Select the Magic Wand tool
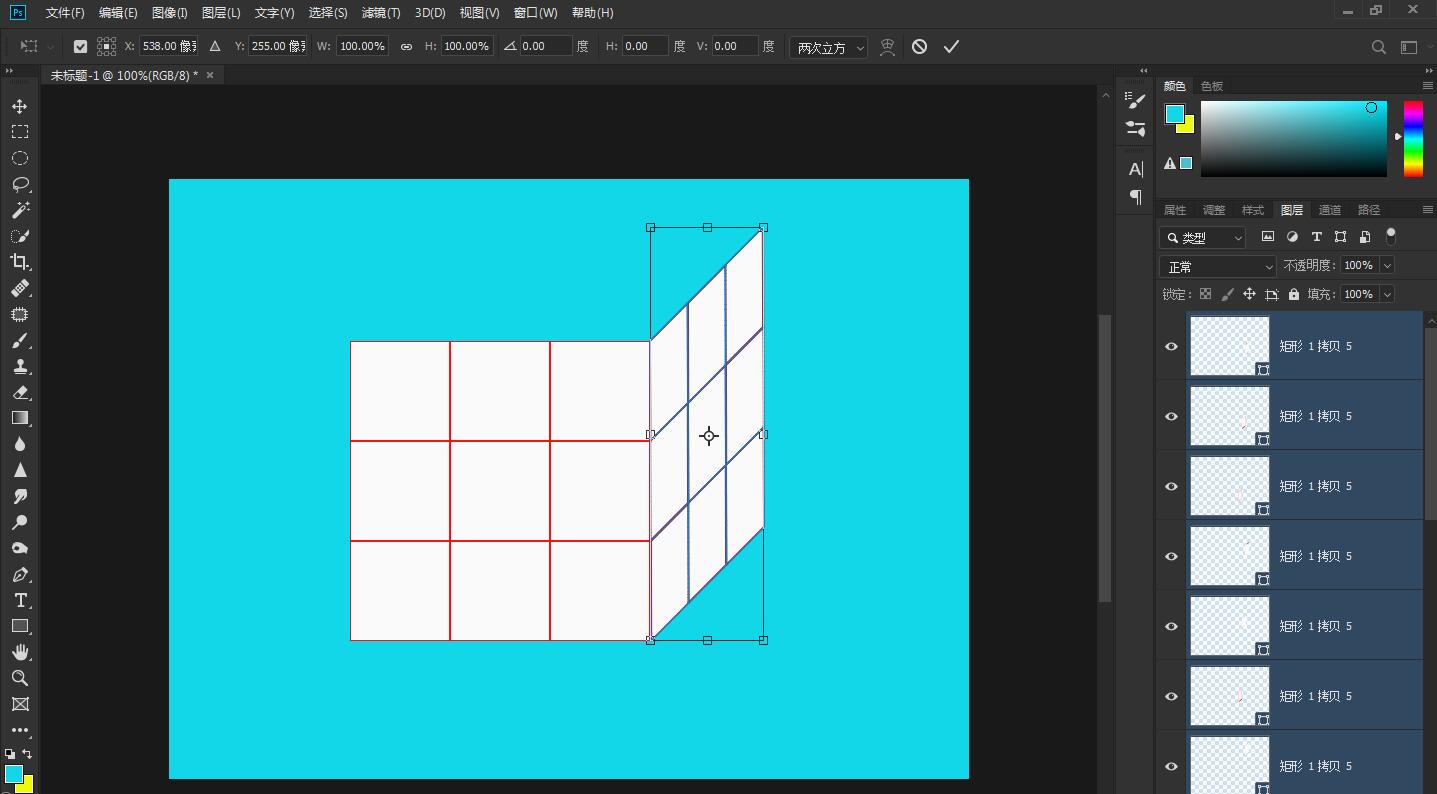Screen dimensions: 1437x794 pyautogui.click(x=19, y=210)
